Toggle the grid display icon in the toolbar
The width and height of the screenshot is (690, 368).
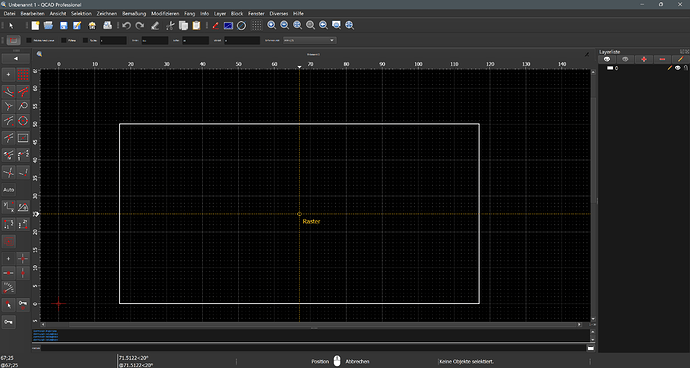tap(257, 26)
